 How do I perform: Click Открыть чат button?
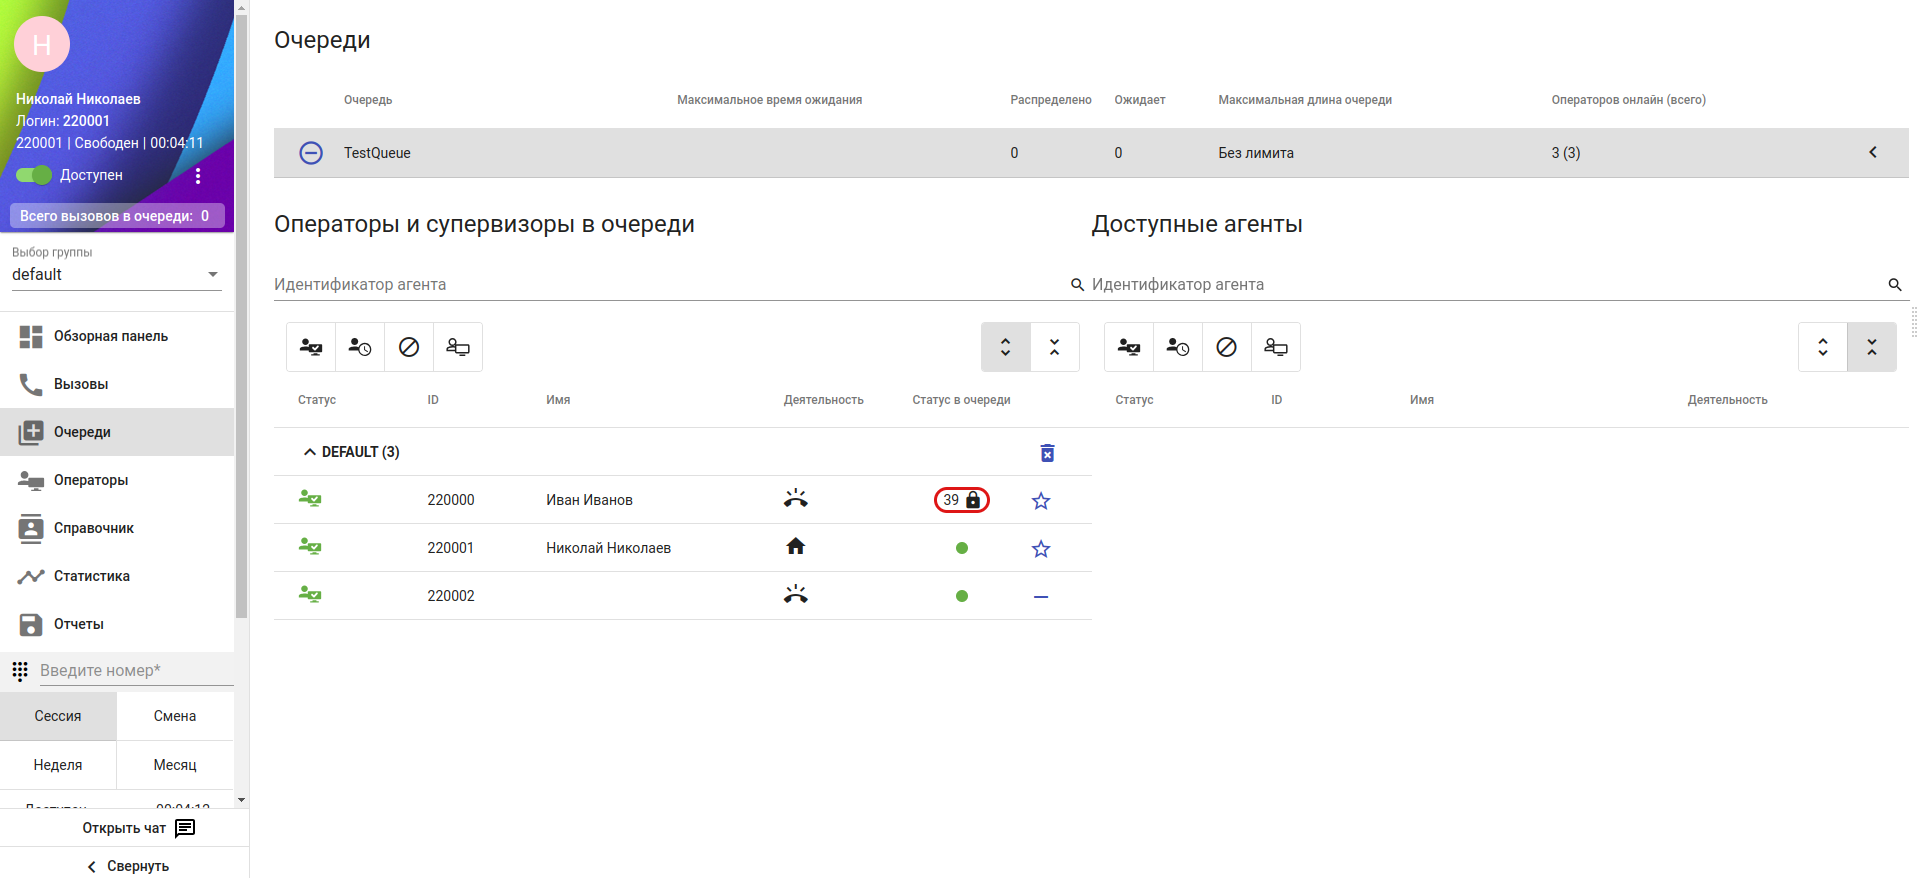coord(138,828)
